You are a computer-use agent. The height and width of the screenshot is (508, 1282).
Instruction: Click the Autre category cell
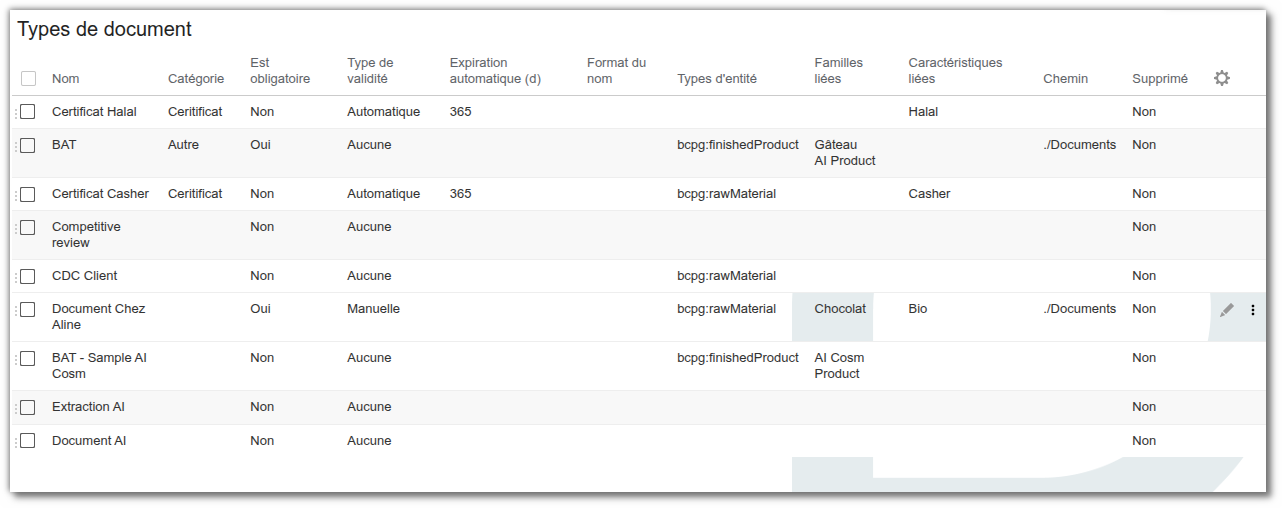[183, 145]
